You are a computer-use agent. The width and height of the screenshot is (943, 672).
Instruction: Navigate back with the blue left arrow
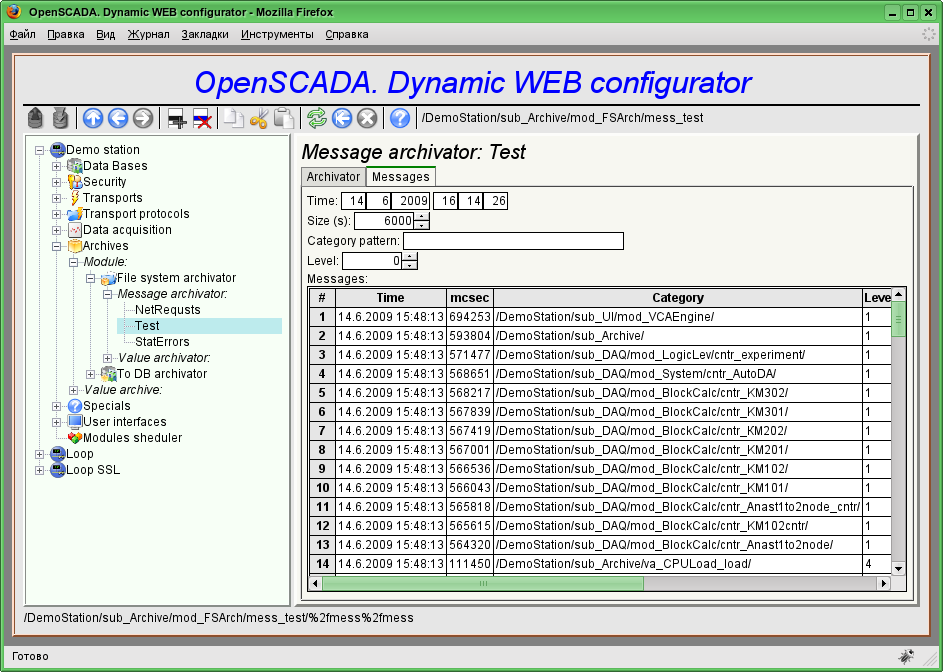[x=118, y=118]
